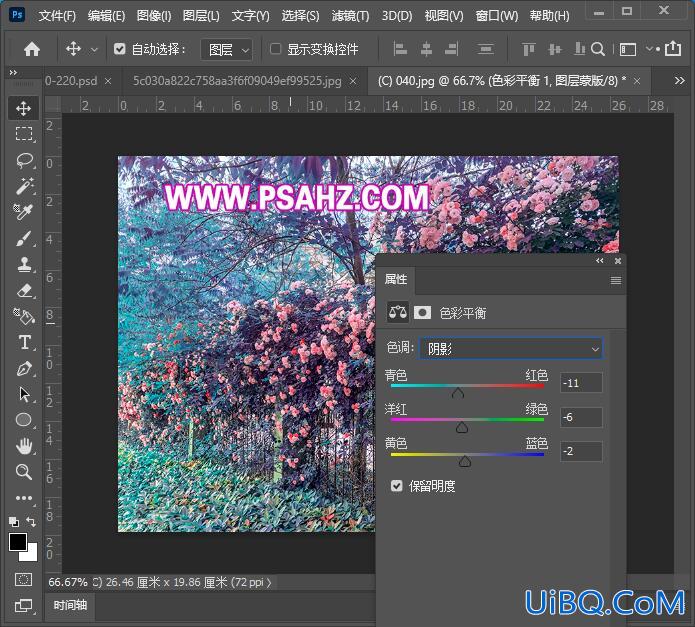Select the Move tool in the toolbox
The height and width of the screenshot is (627, 695).
pos(23,108)
